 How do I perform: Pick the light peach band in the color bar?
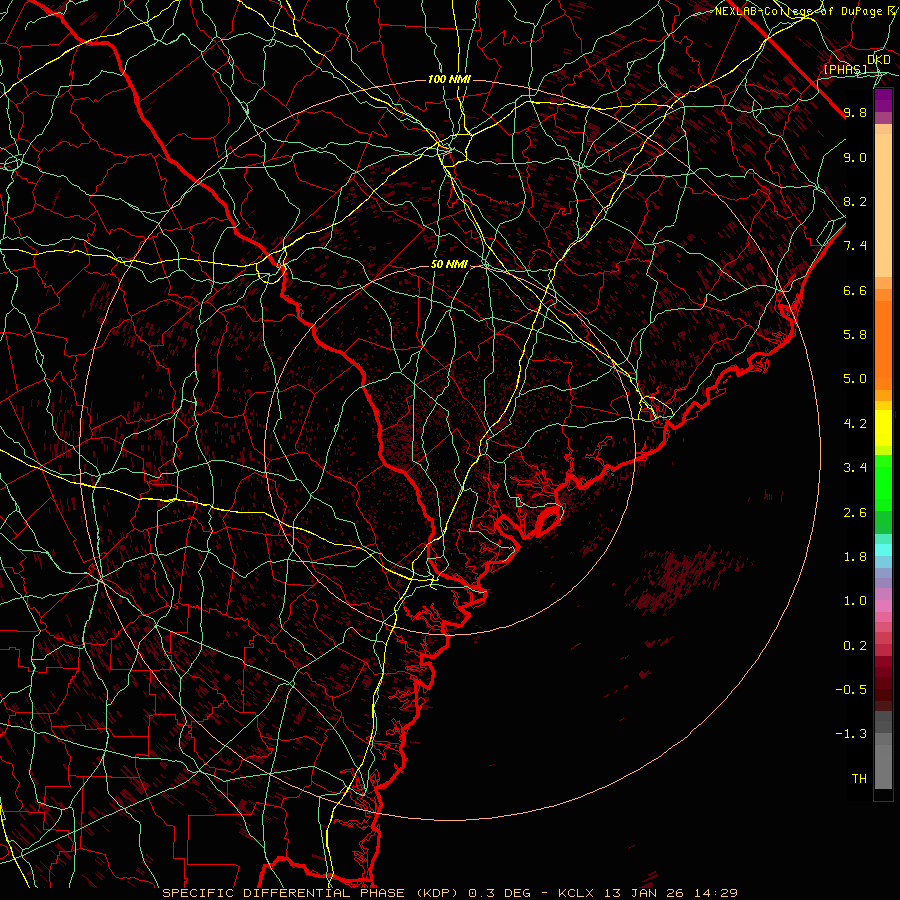883,205
